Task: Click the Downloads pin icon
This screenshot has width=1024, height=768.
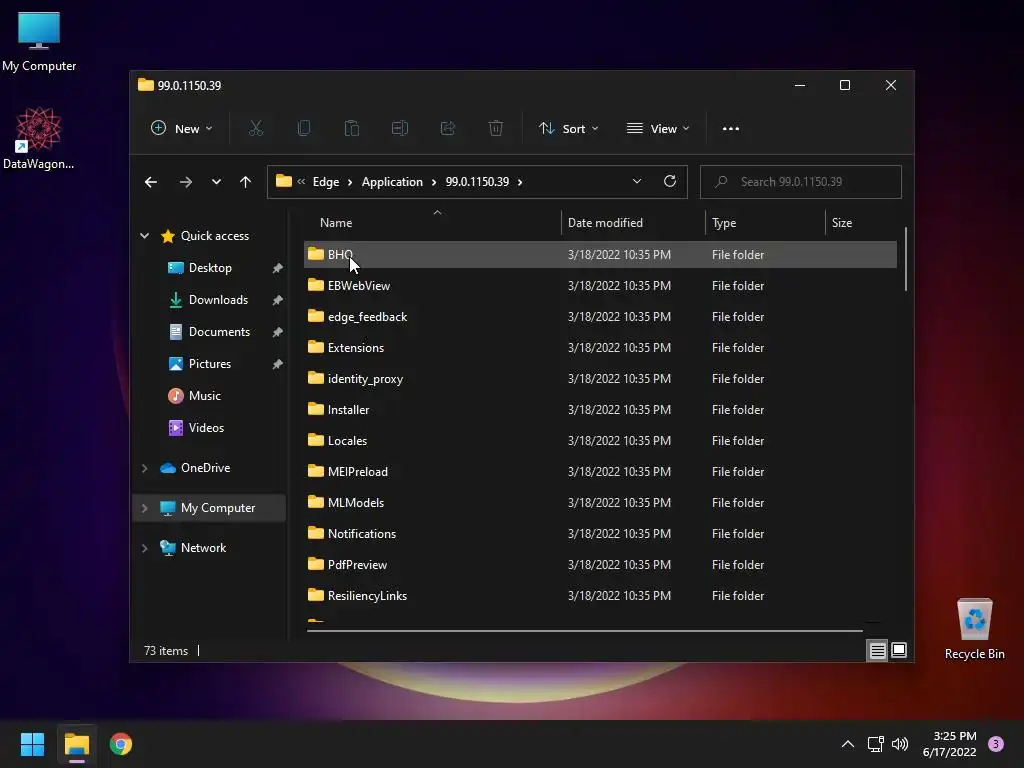Action: click(x=278, y=300)
